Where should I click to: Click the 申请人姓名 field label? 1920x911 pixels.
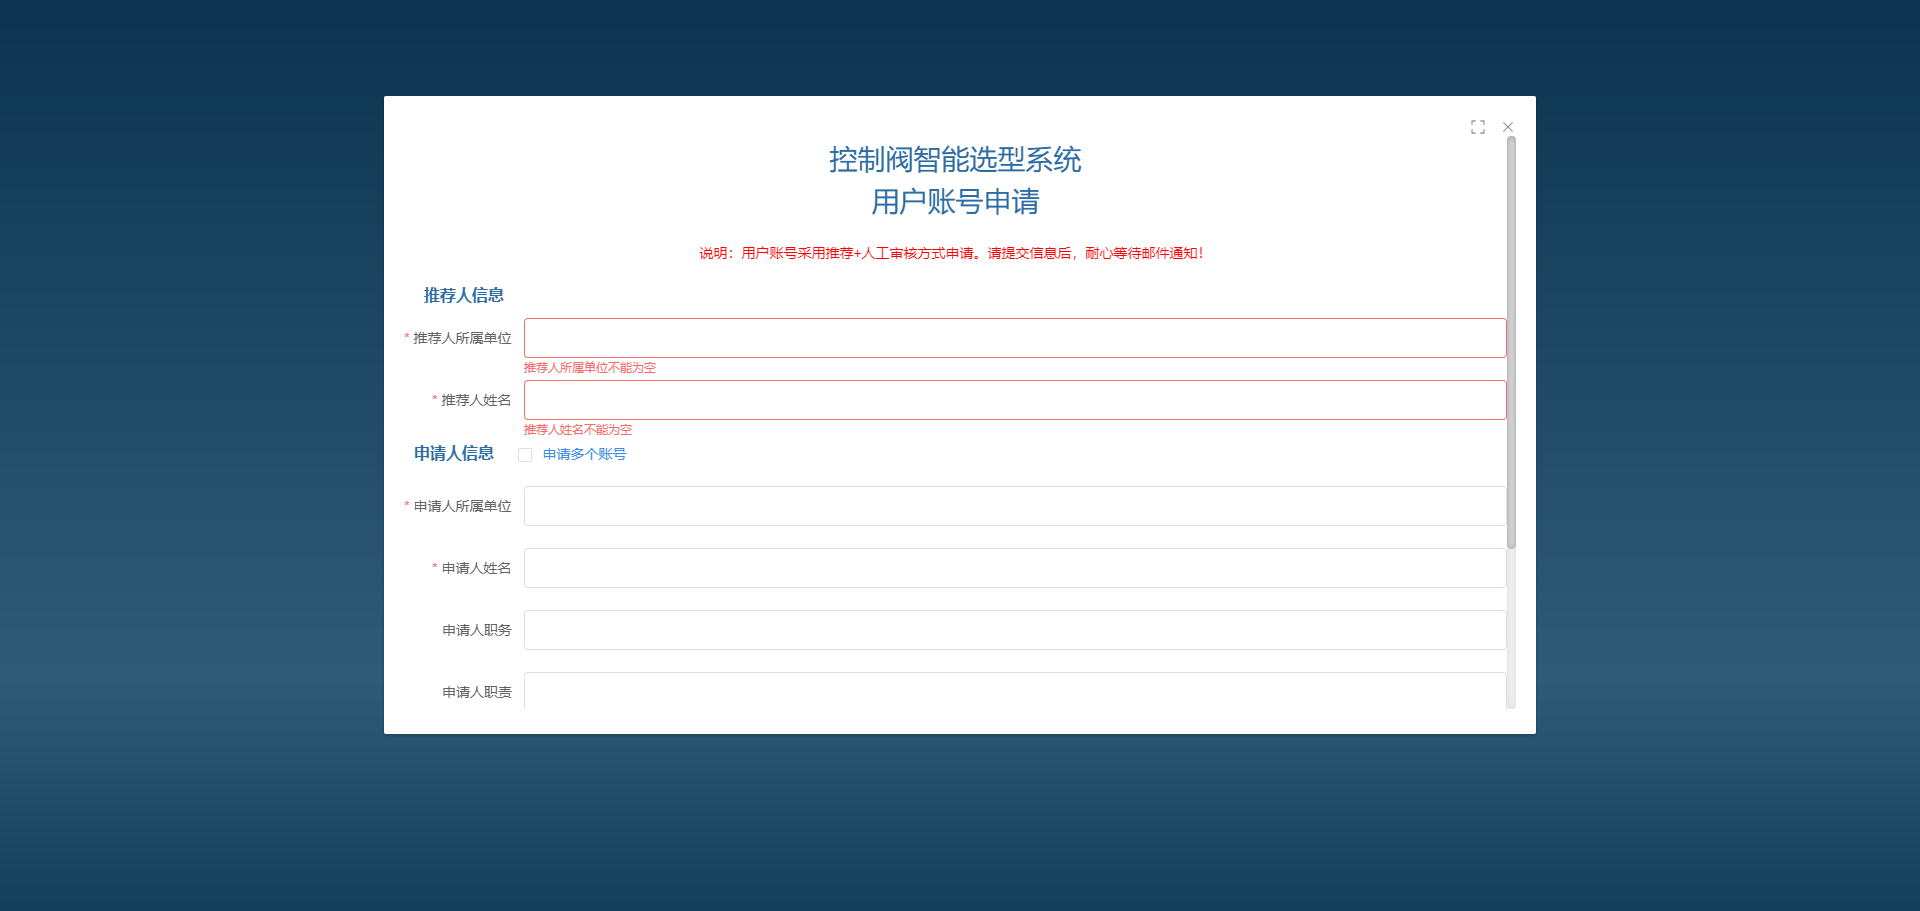(x=476, y=568)
